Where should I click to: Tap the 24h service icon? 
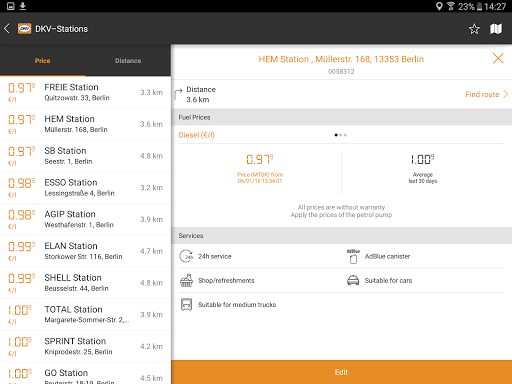186,256
